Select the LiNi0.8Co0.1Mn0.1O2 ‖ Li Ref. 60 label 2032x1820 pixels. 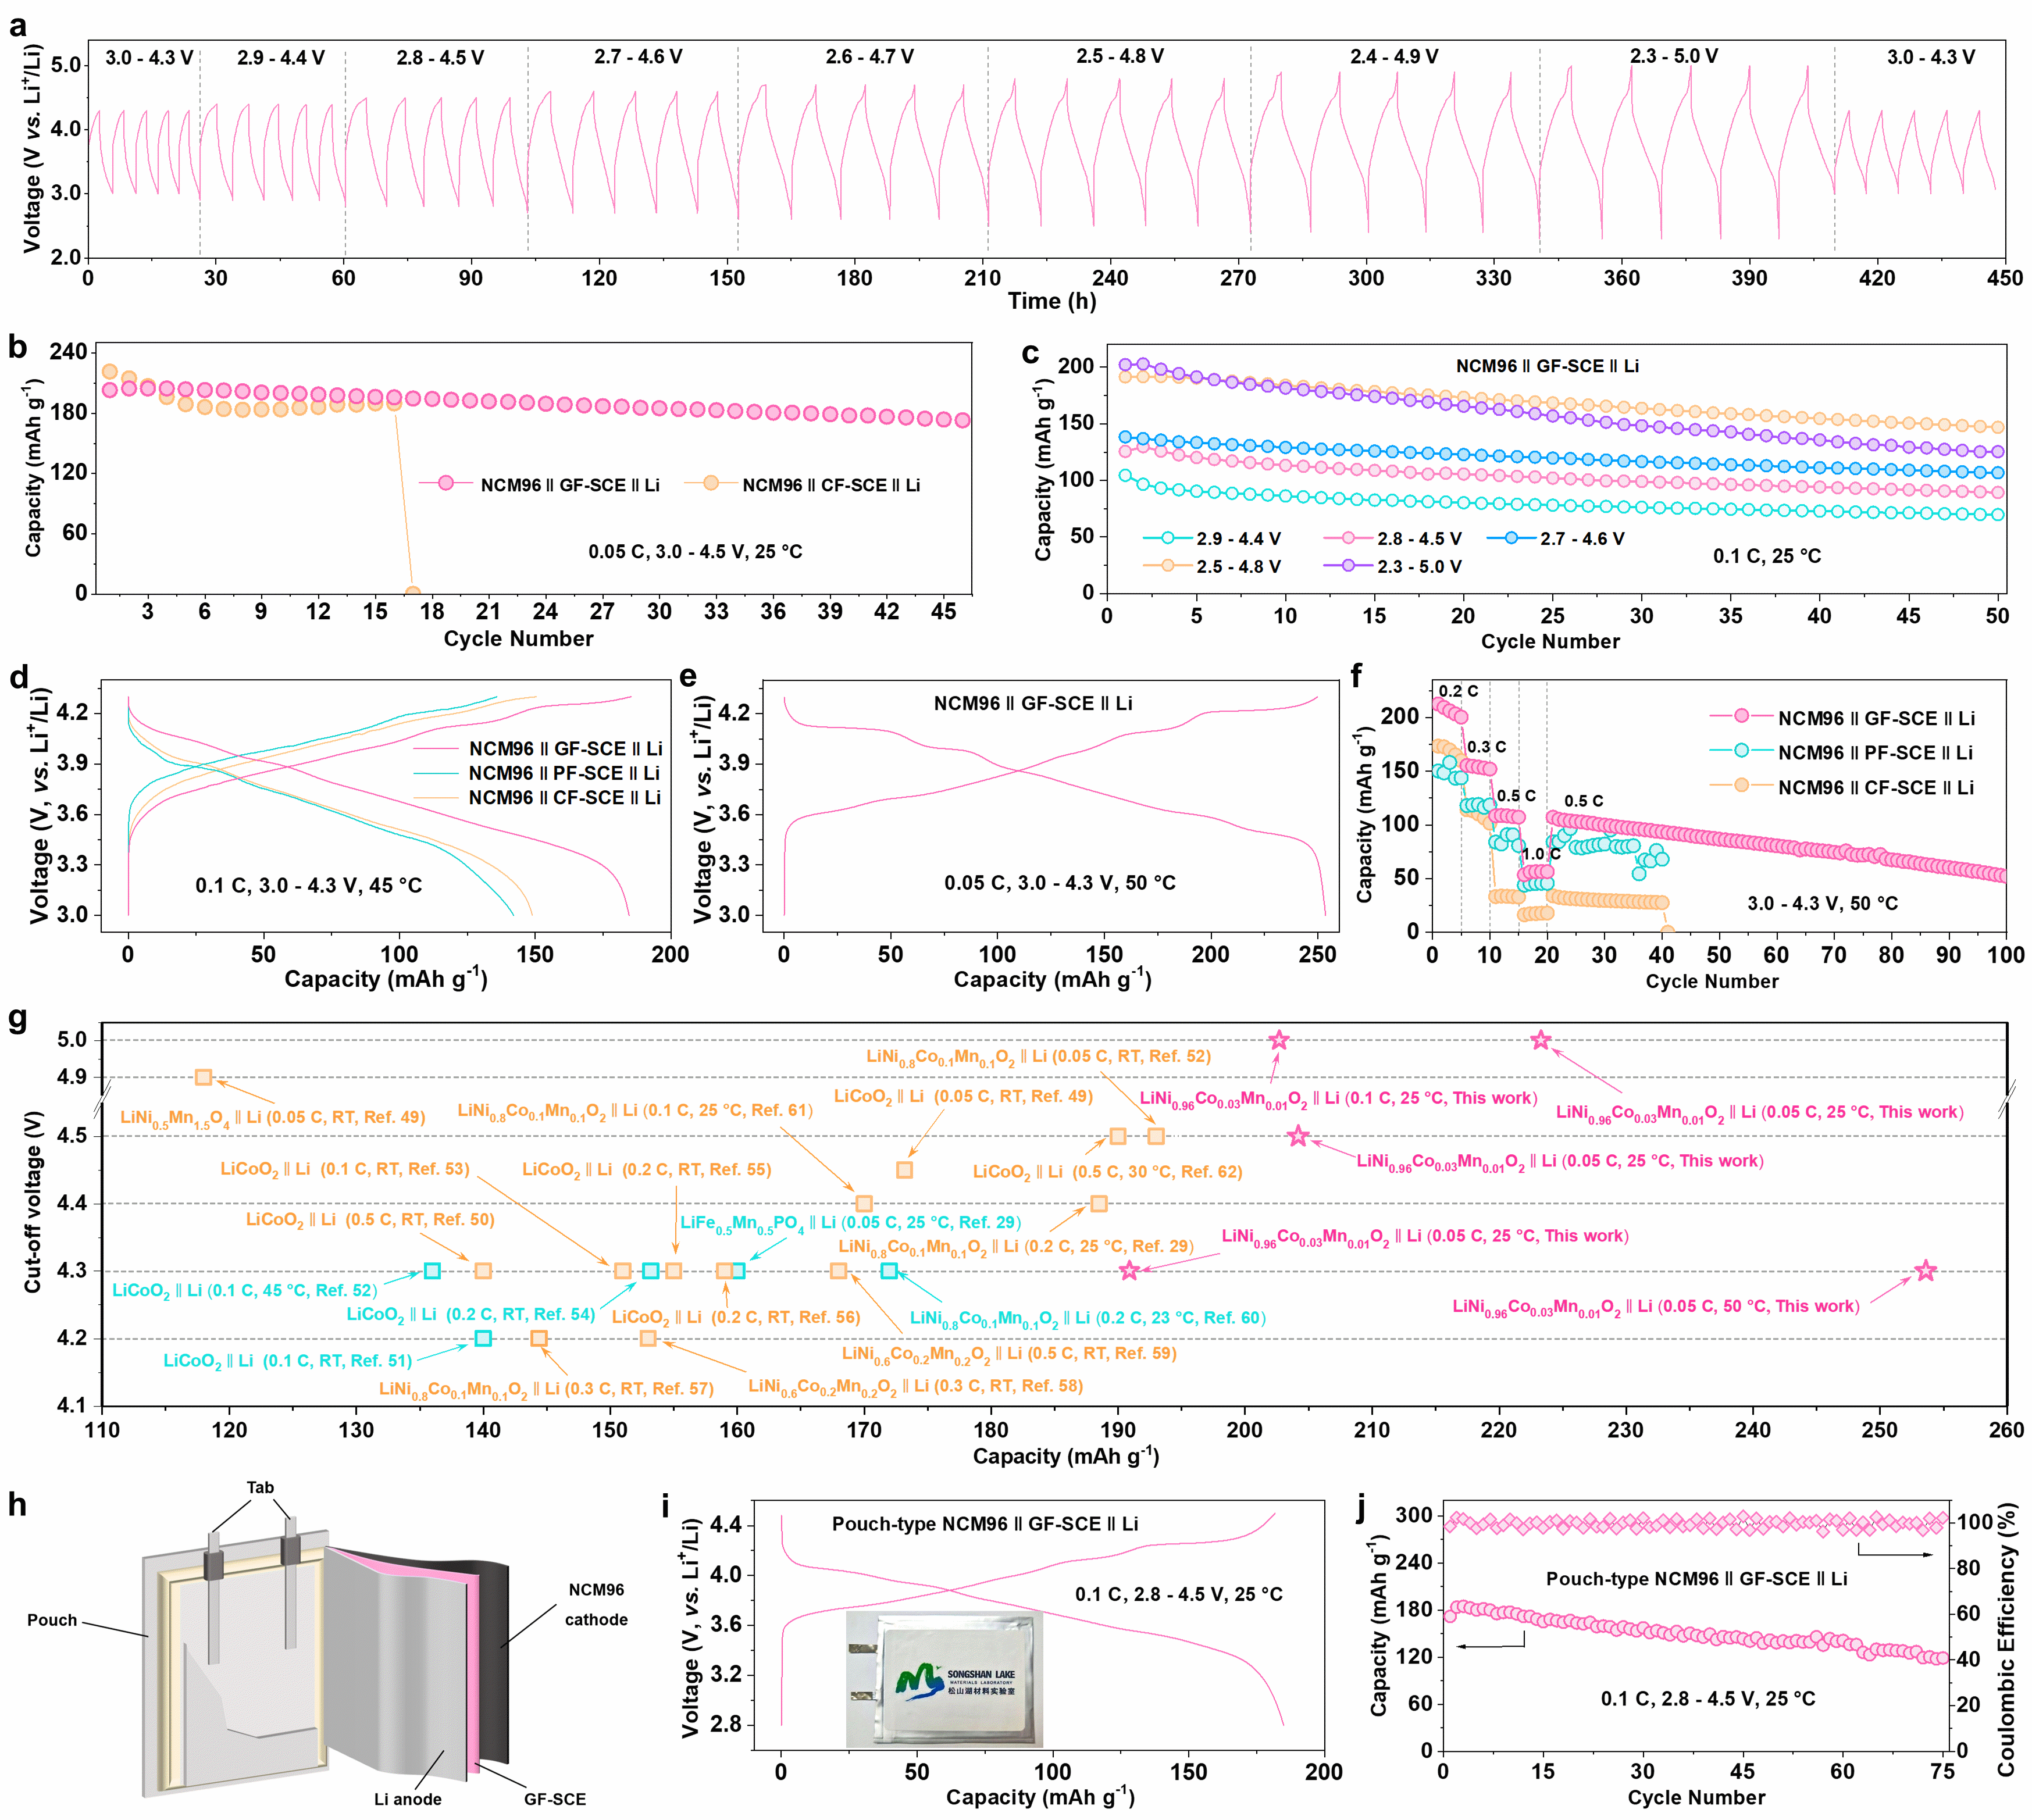[1088, 1318]
